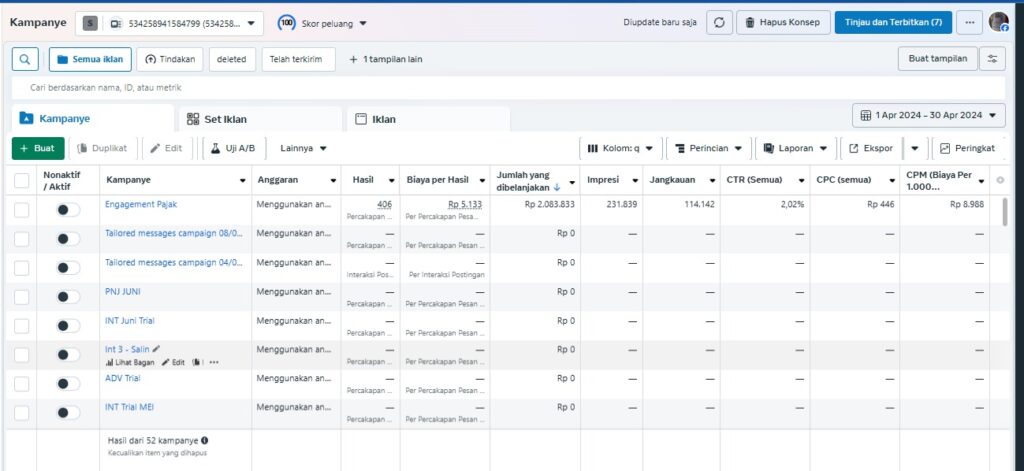Open the three-dot more options menu
Screen dimensions: 1024x471
[968, 22]
